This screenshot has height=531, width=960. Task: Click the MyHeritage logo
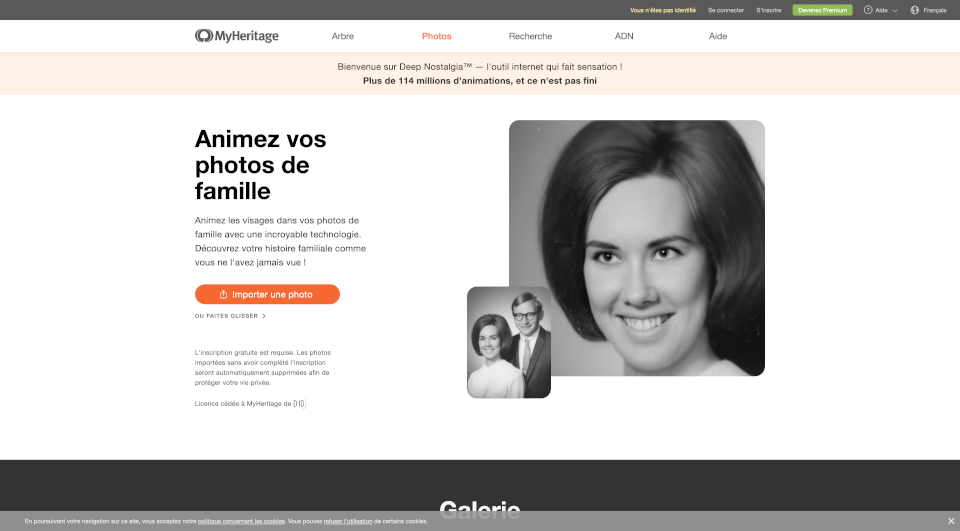click(236, 36)
